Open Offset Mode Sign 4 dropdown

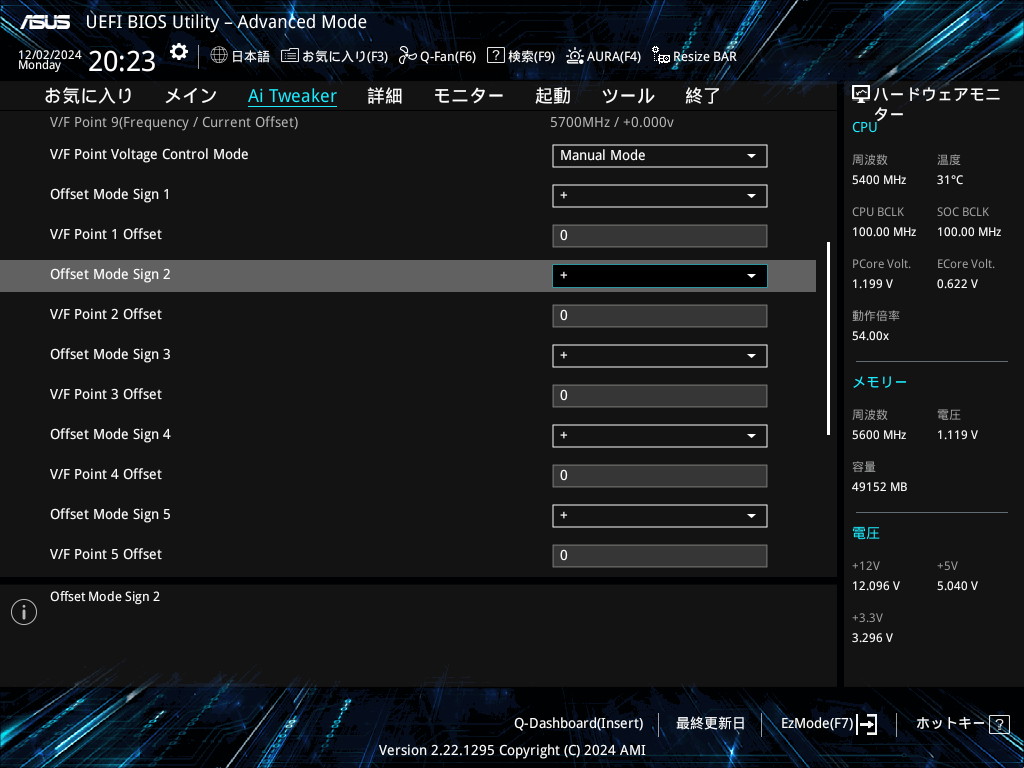click(660, 436)
